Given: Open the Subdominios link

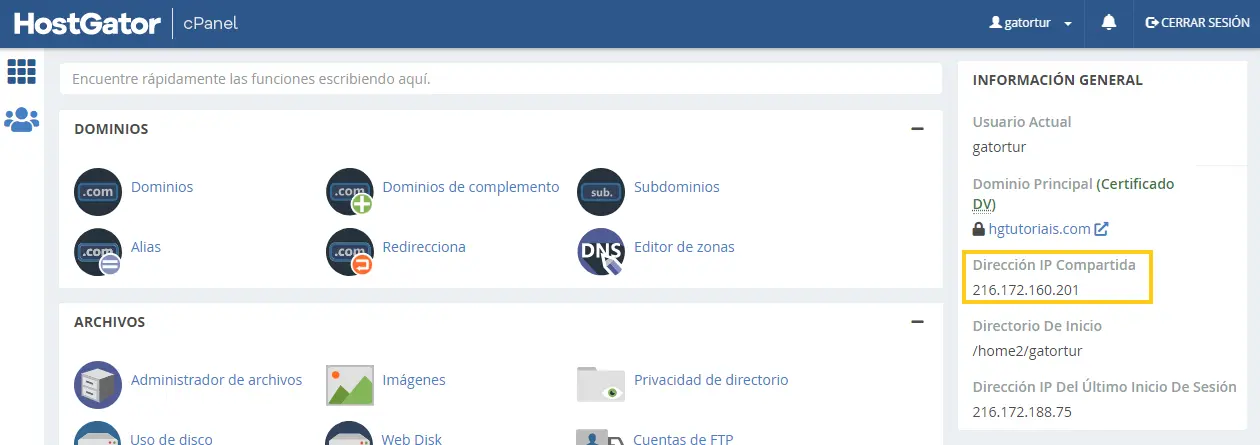Looking at the screenshot, I should tap(677, 187).
